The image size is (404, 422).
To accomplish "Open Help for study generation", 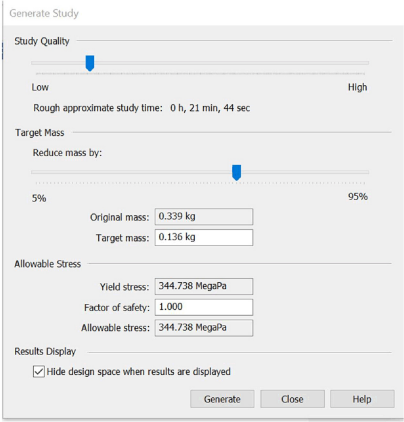I will click(362, 399).
